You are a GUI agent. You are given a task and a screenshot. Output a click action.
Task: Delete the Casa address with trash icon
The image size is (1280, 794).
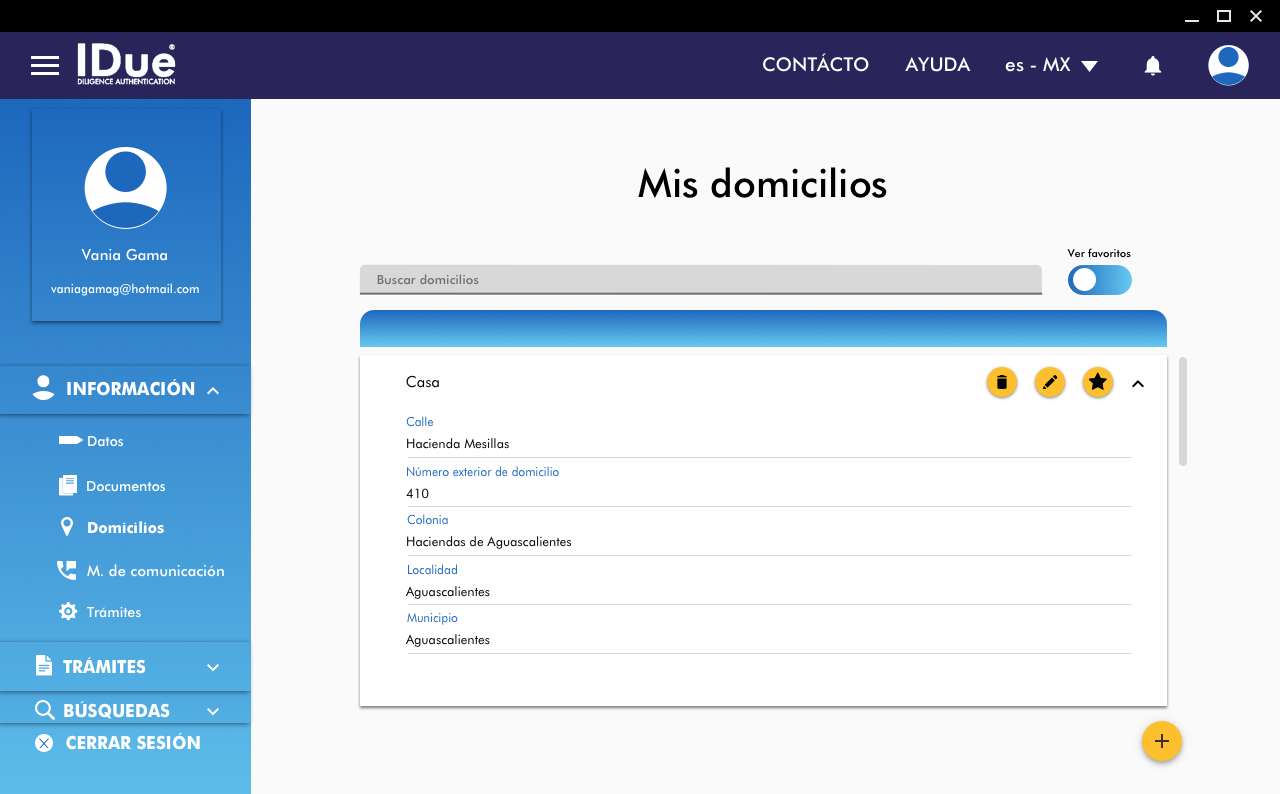1001,382
